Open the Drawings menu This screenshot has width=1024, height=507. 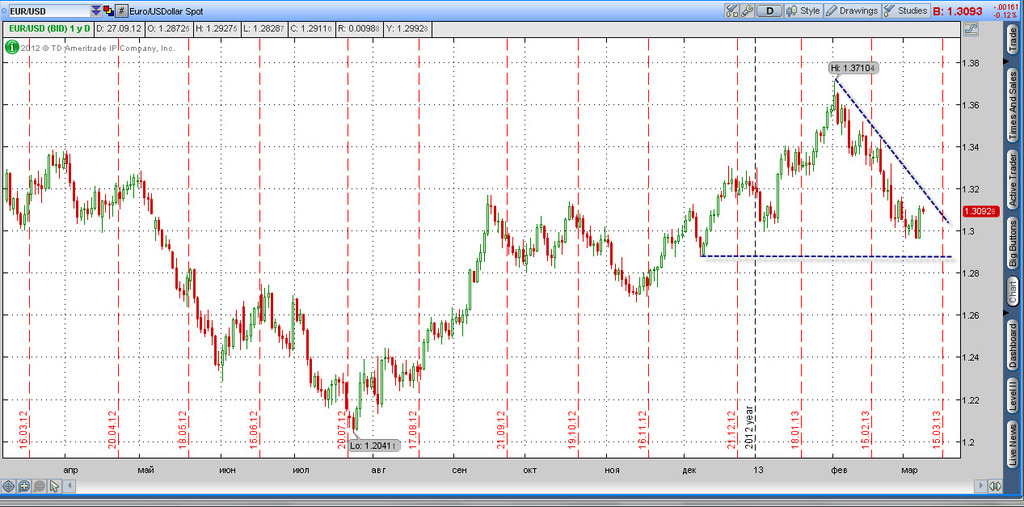click(x=852, y=11)
